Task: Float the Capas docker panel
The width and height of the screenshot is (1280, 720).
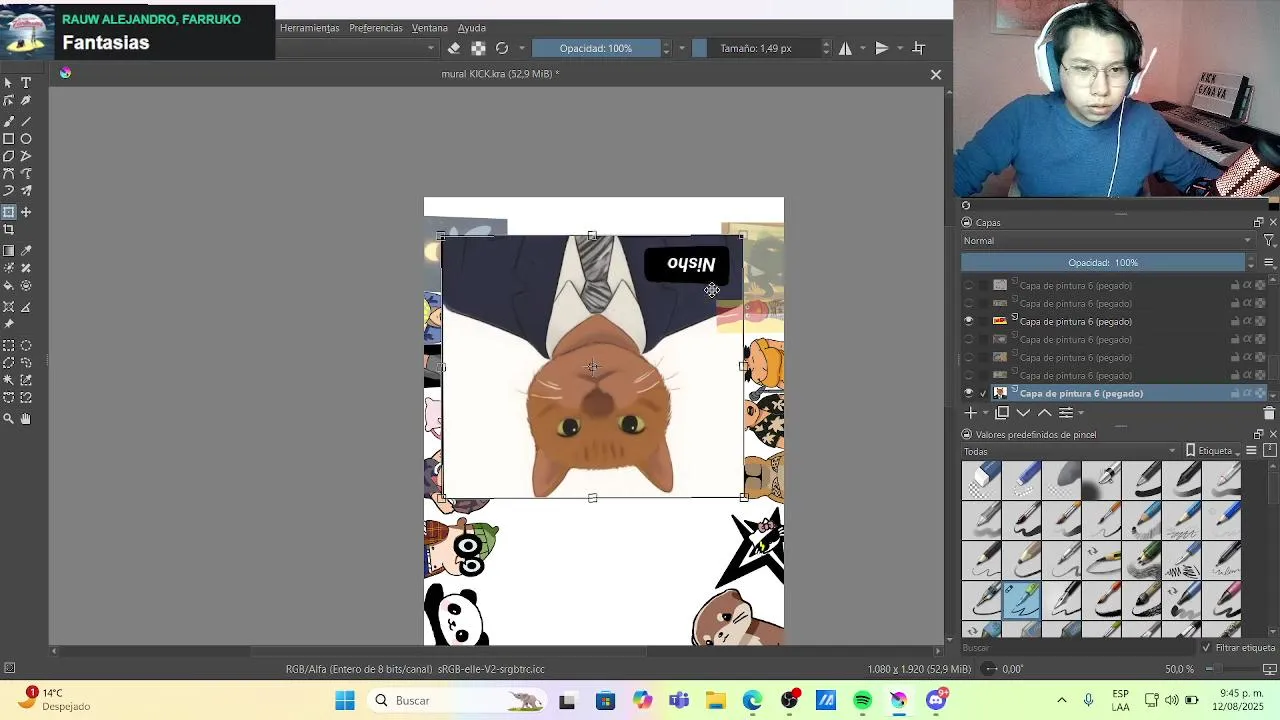Action: tap(1258, 223)
